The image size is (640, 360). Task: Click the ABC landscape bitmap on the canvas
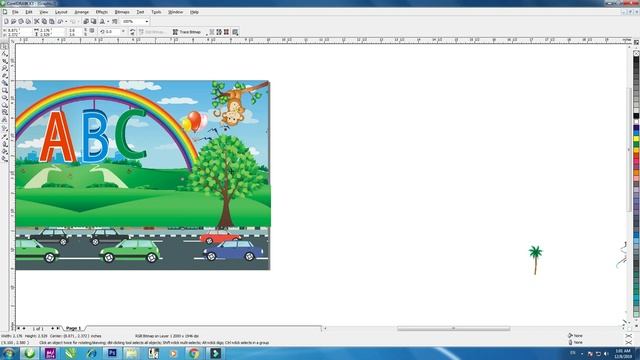(x=143, y=175)
